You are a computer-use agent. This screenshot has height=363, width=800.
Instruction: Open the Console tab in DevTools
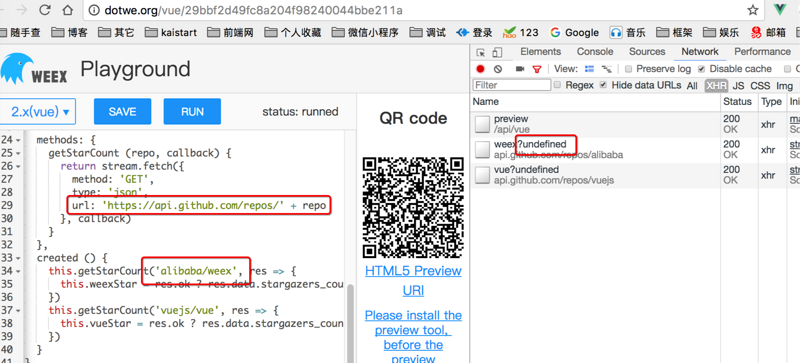595,52
